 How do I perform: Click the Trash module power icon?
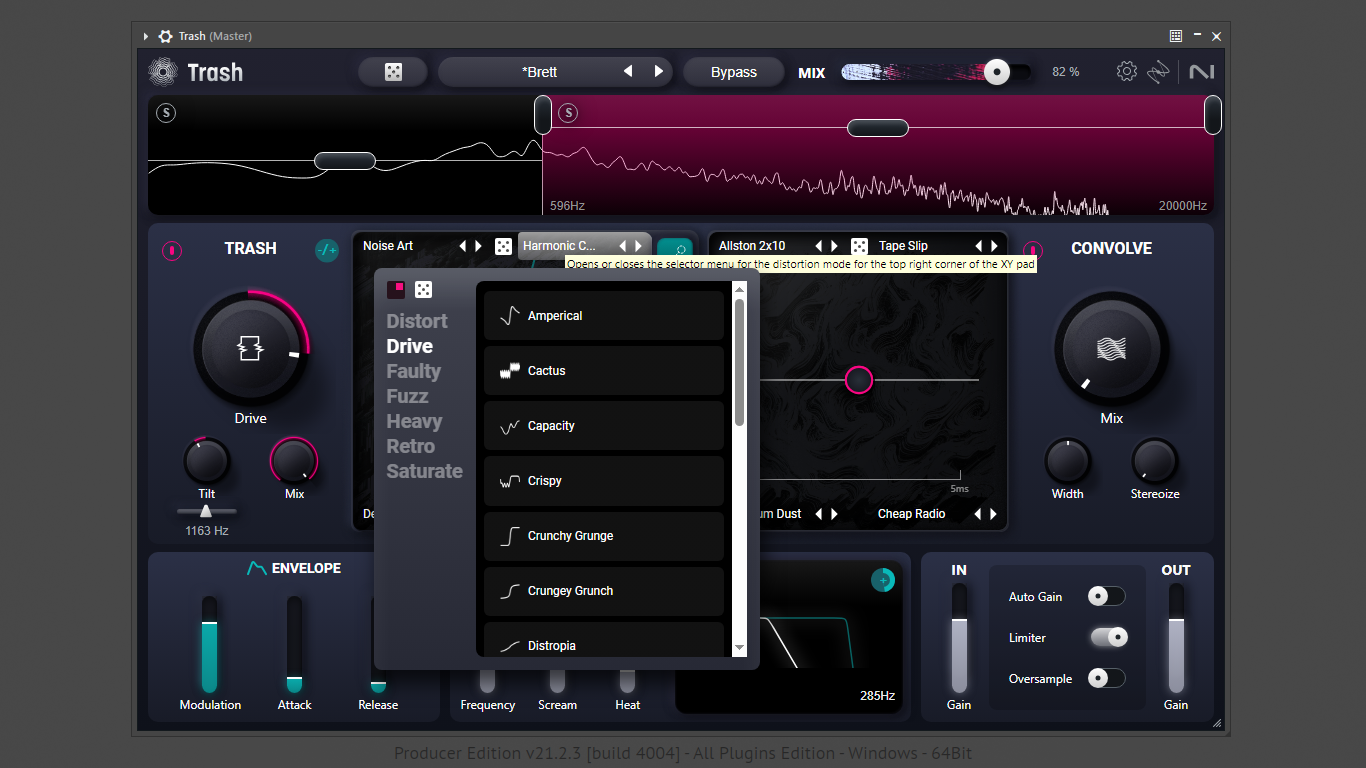click(x=172, y=250)
